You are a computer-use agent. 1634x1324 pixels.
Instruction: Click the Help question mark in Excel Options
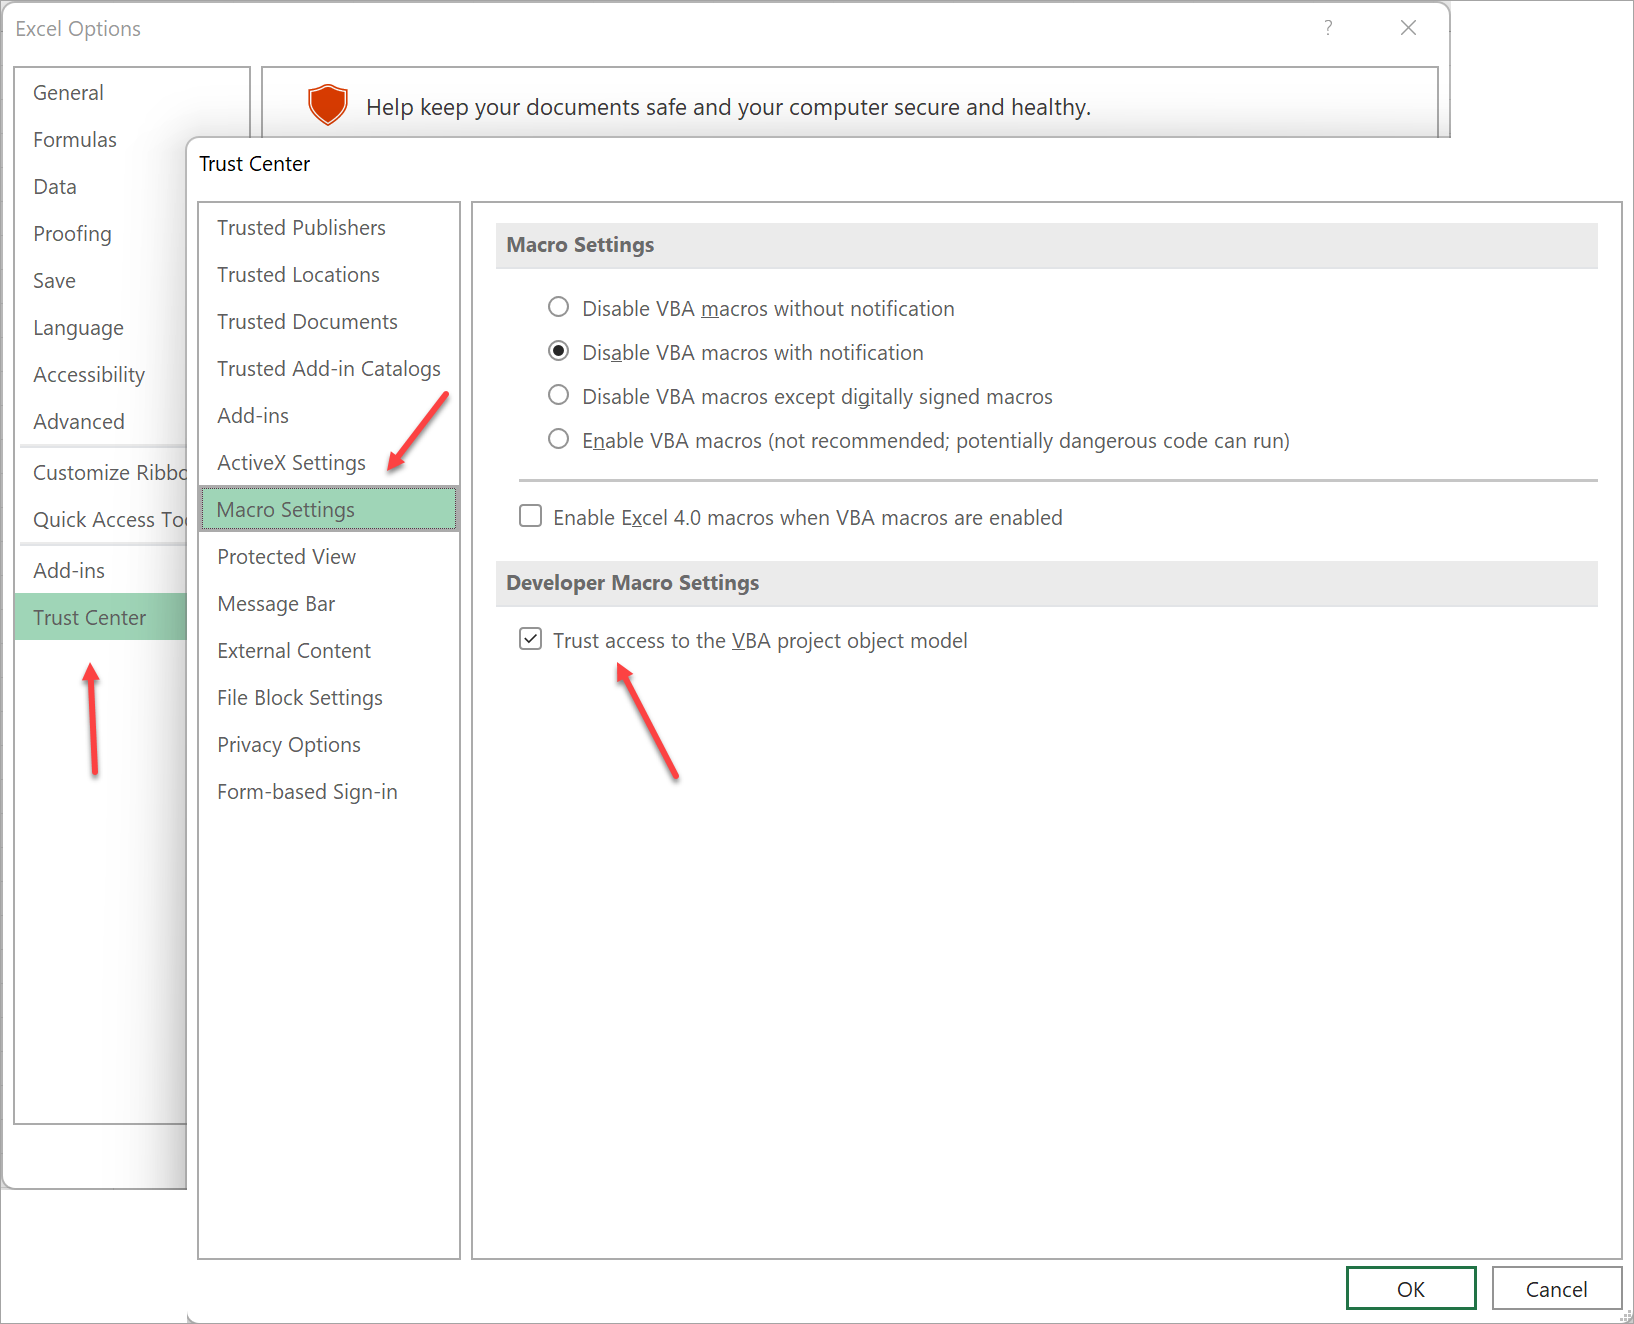pyautogui.click(x=1328, y=28)
